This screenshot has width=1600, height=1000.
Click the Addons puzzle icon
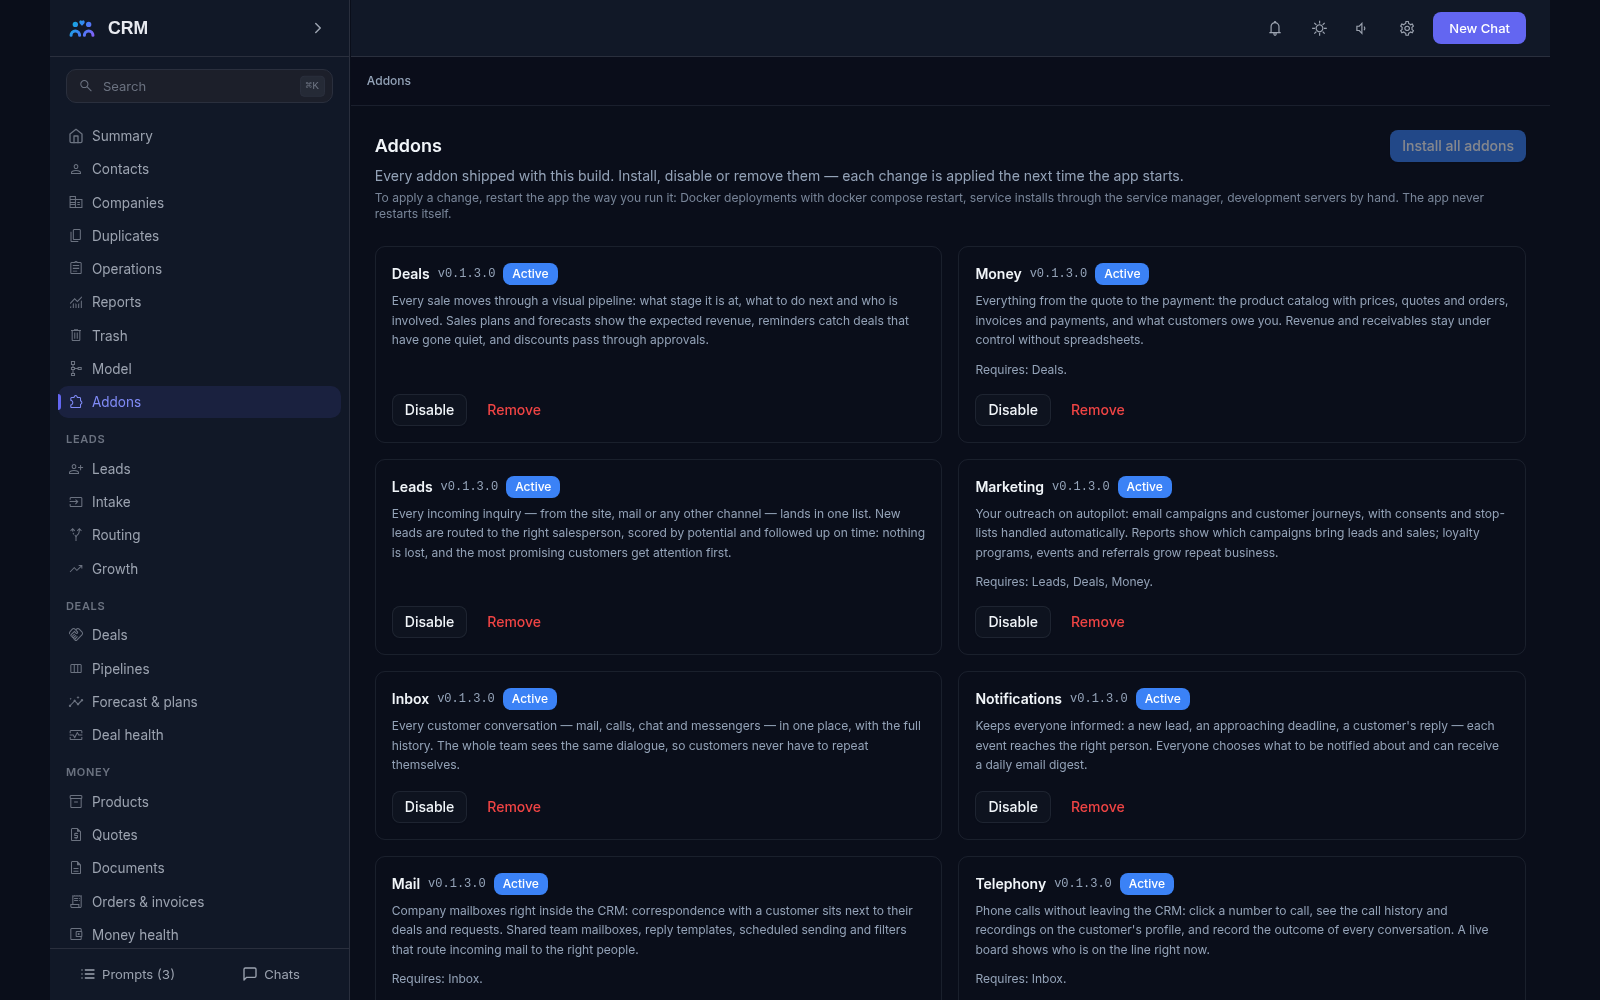pos(76,402)
